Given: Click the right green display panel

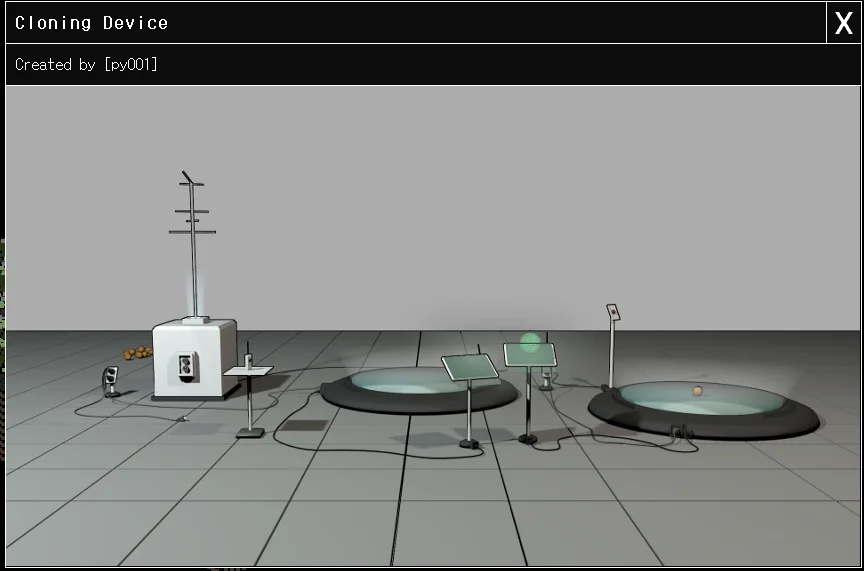Looking at the screenshot, I should [529, 355].
